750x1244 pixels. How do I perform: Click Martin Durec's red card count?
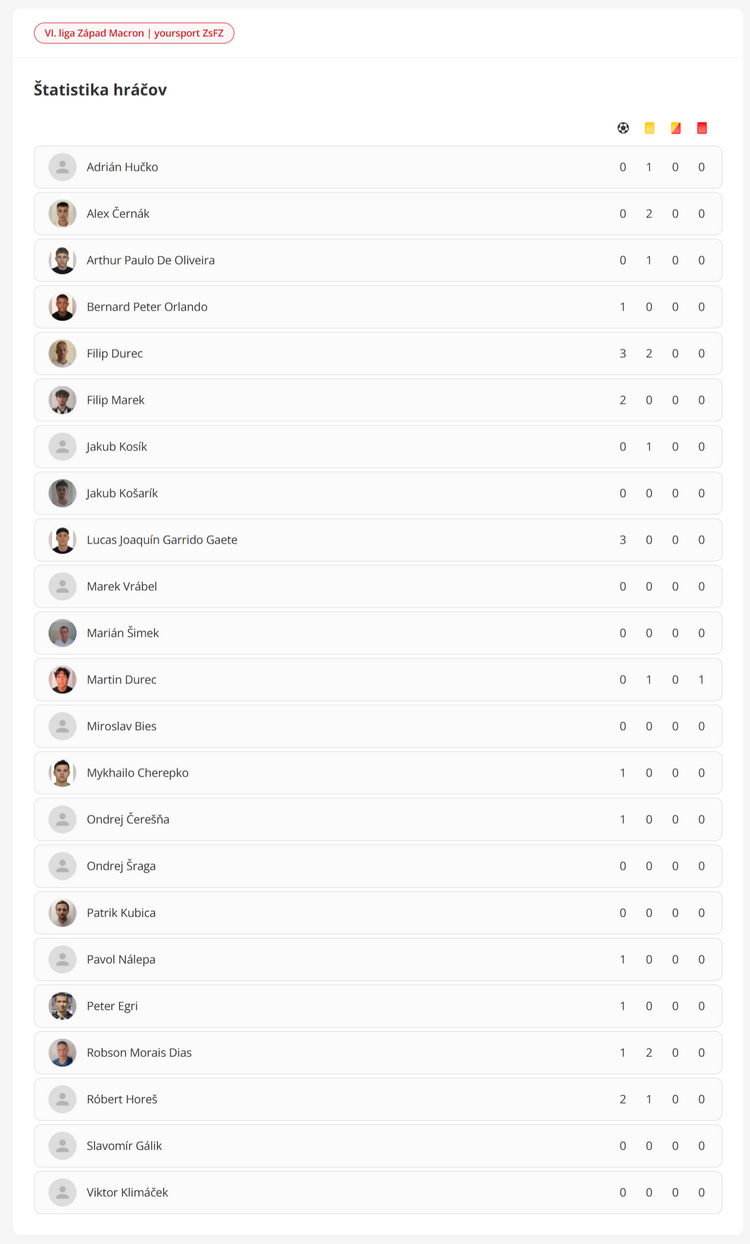tap(701, 680)
